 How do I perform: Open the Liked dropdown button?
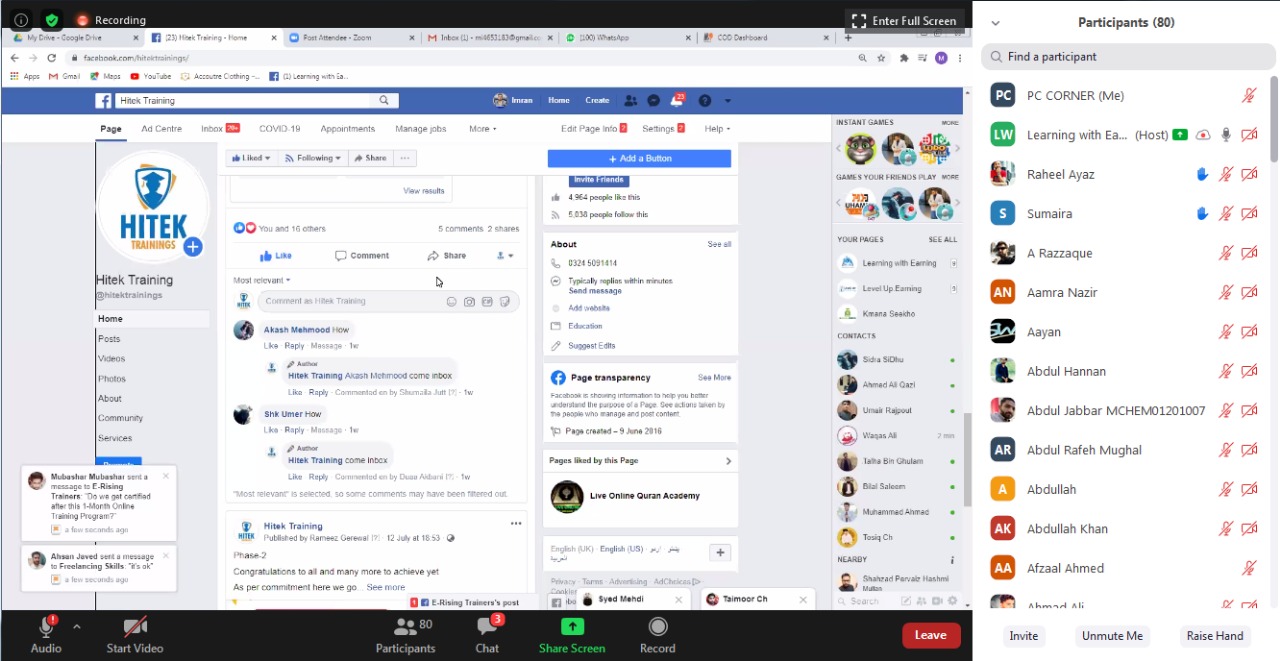click(249, 158)
